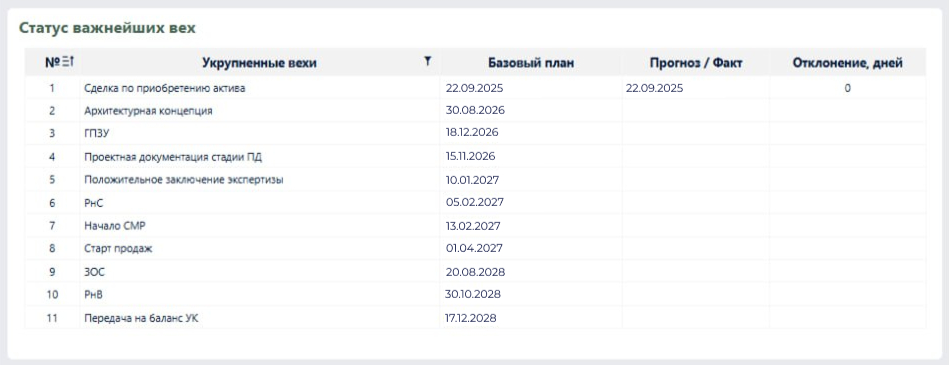Click the Прогноз / Факт column header
The height and width of the screenshot is (365, 949).
point(696,62)
